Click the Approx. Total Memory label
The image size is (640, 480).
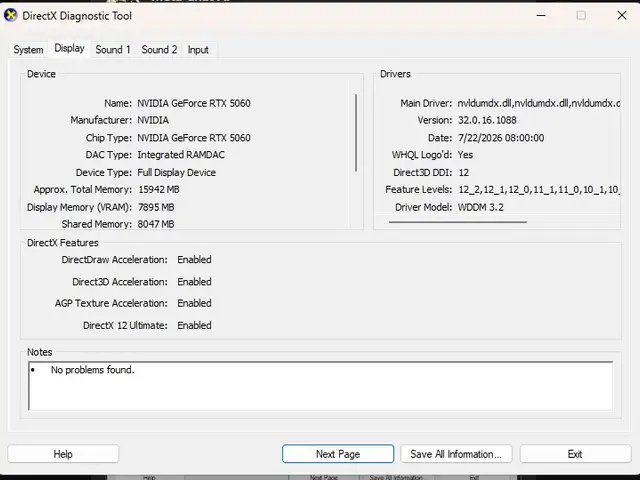83,189
